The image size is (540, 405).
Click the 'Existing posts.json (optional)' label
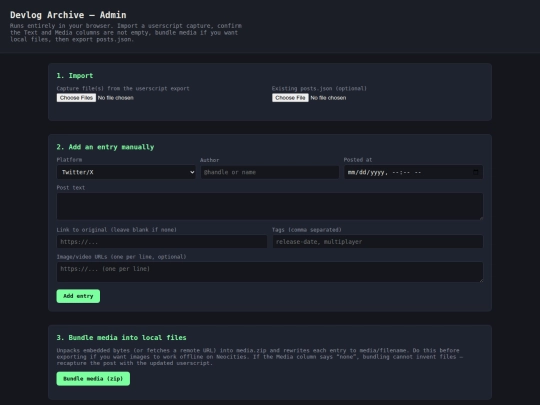[x=319, y=89]
